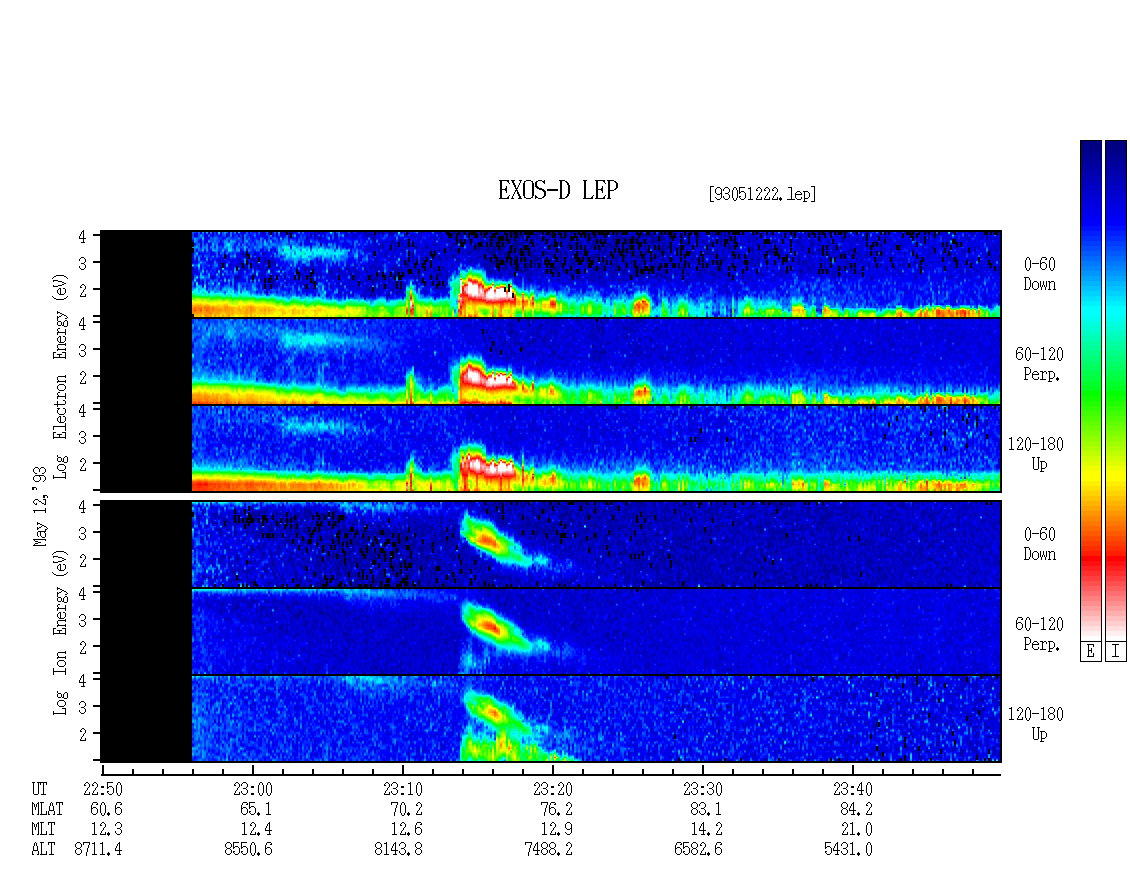Click the MLAT row label

(48, 809)
